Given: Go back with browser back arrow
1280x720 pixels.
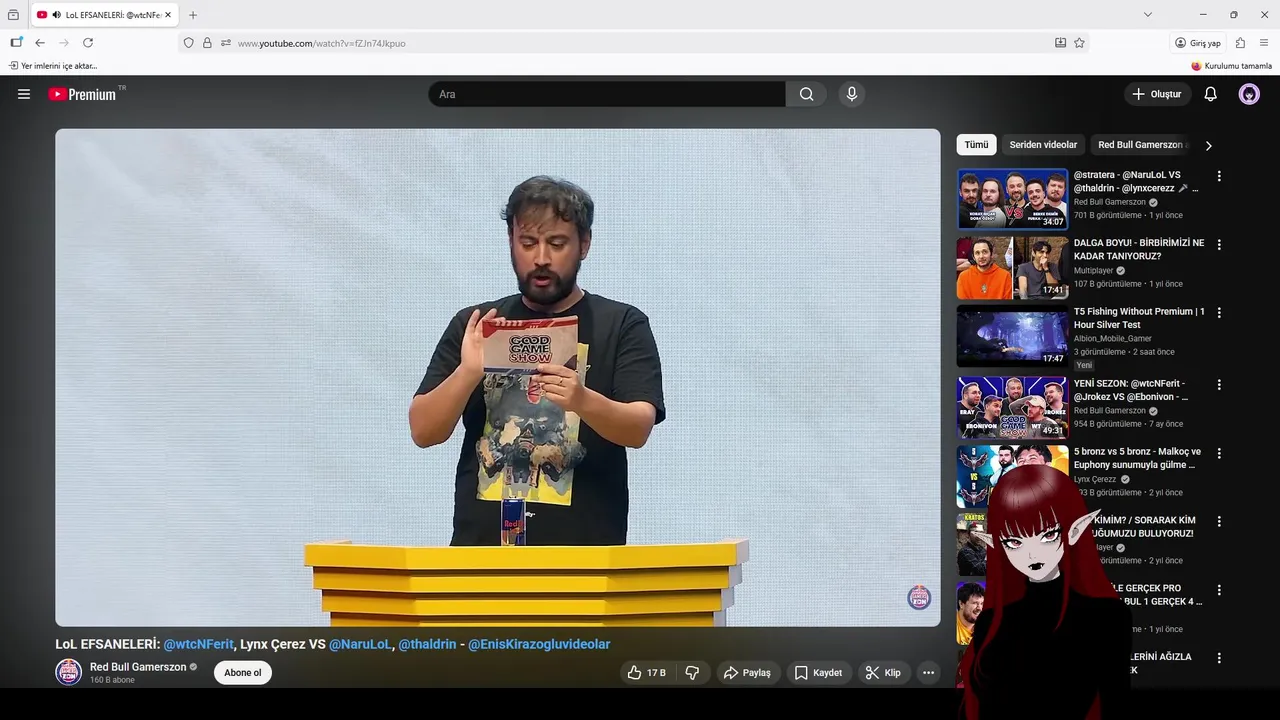Looking at the screenshot, I should point(40,43).
